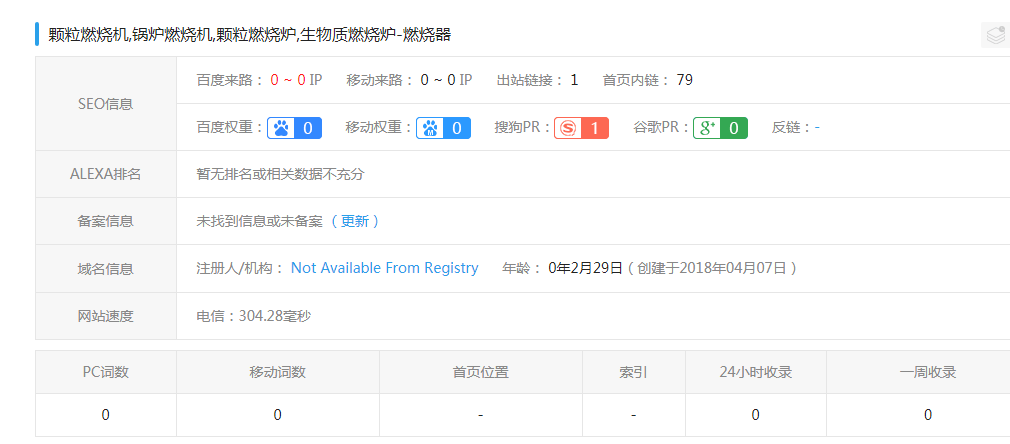The height and width of the screenshot is (444, 1010).
Task: Select the 24小时收录 column header
Action: (x=755, y=372)
